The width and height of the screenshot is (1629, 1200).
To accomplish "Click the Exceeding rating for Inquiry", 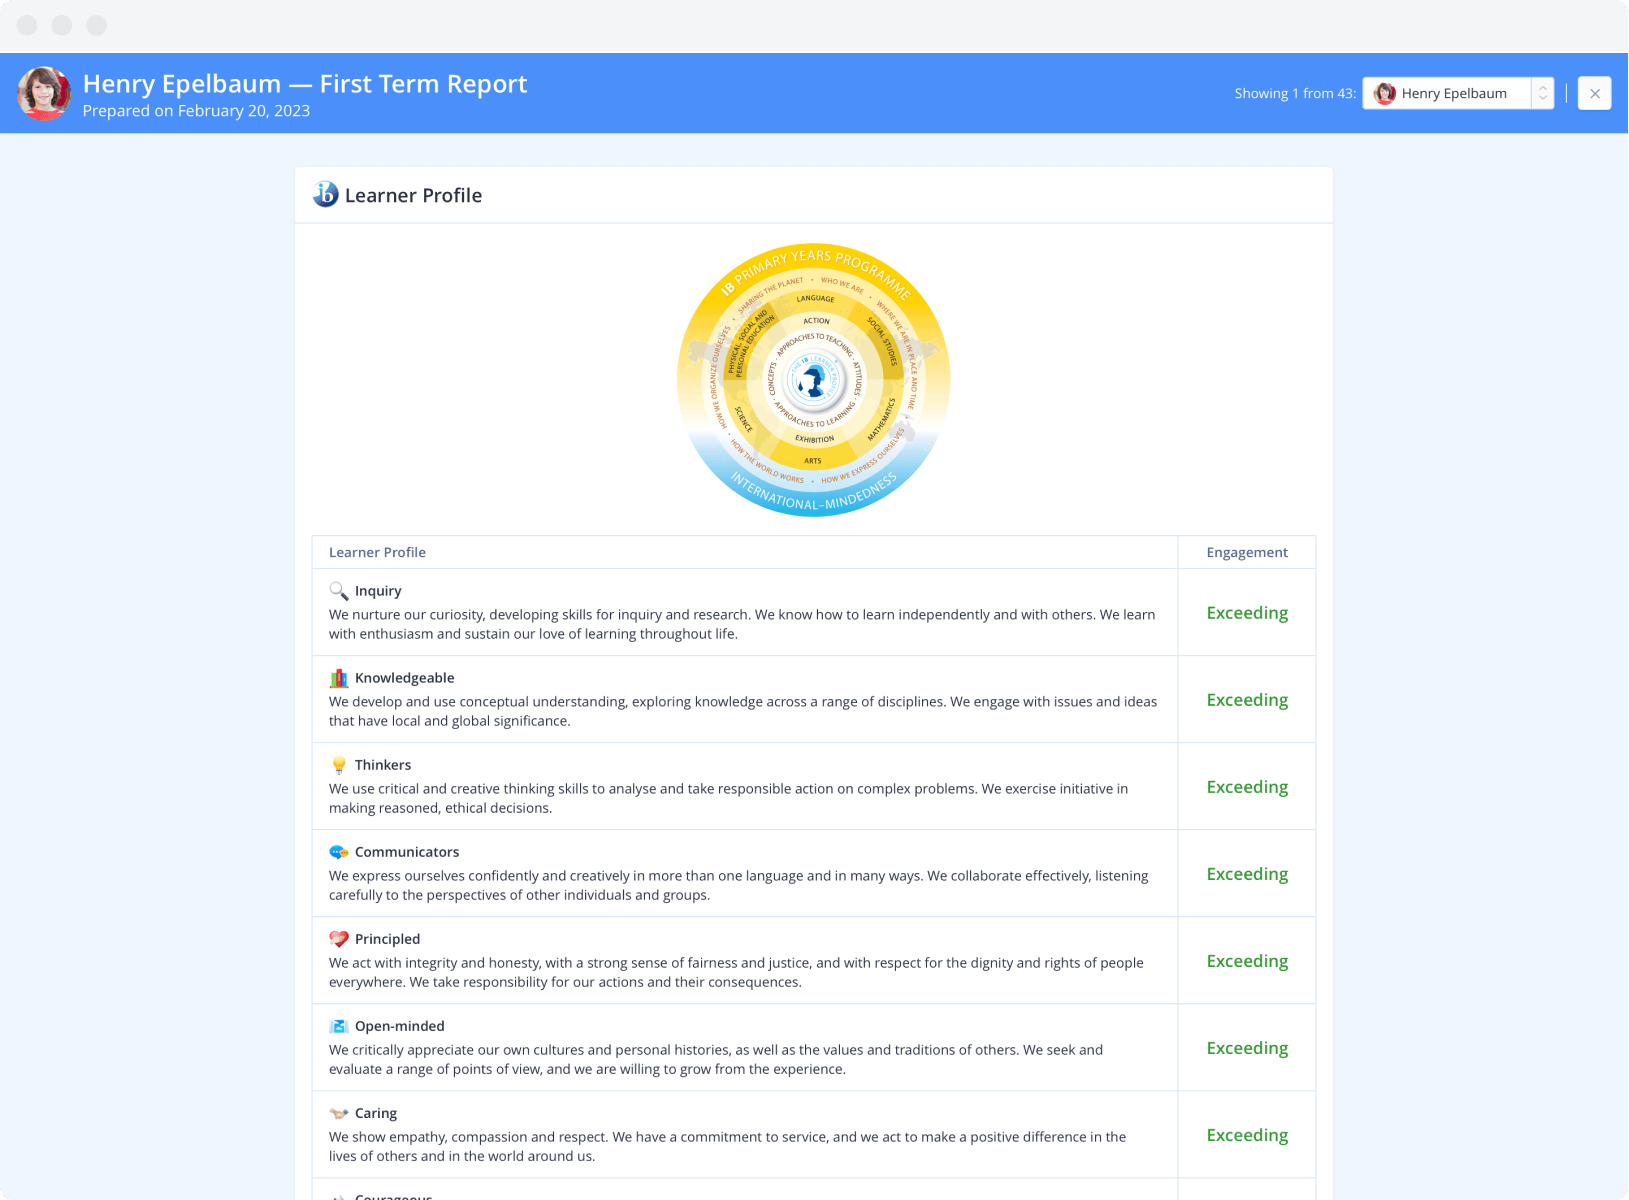I will [x=1246, y=613].
